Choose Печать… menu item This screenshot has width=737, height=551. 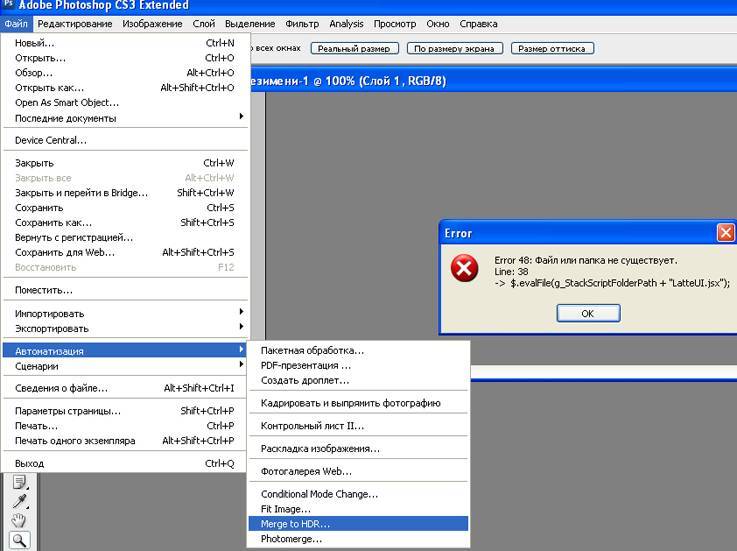(x=125, y=426)
